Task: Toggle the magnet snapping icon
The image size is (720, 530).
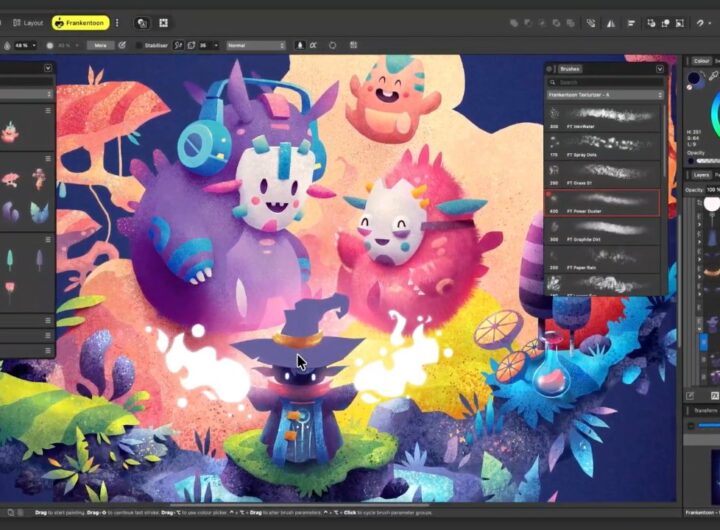Action: [x=700, y=23]
